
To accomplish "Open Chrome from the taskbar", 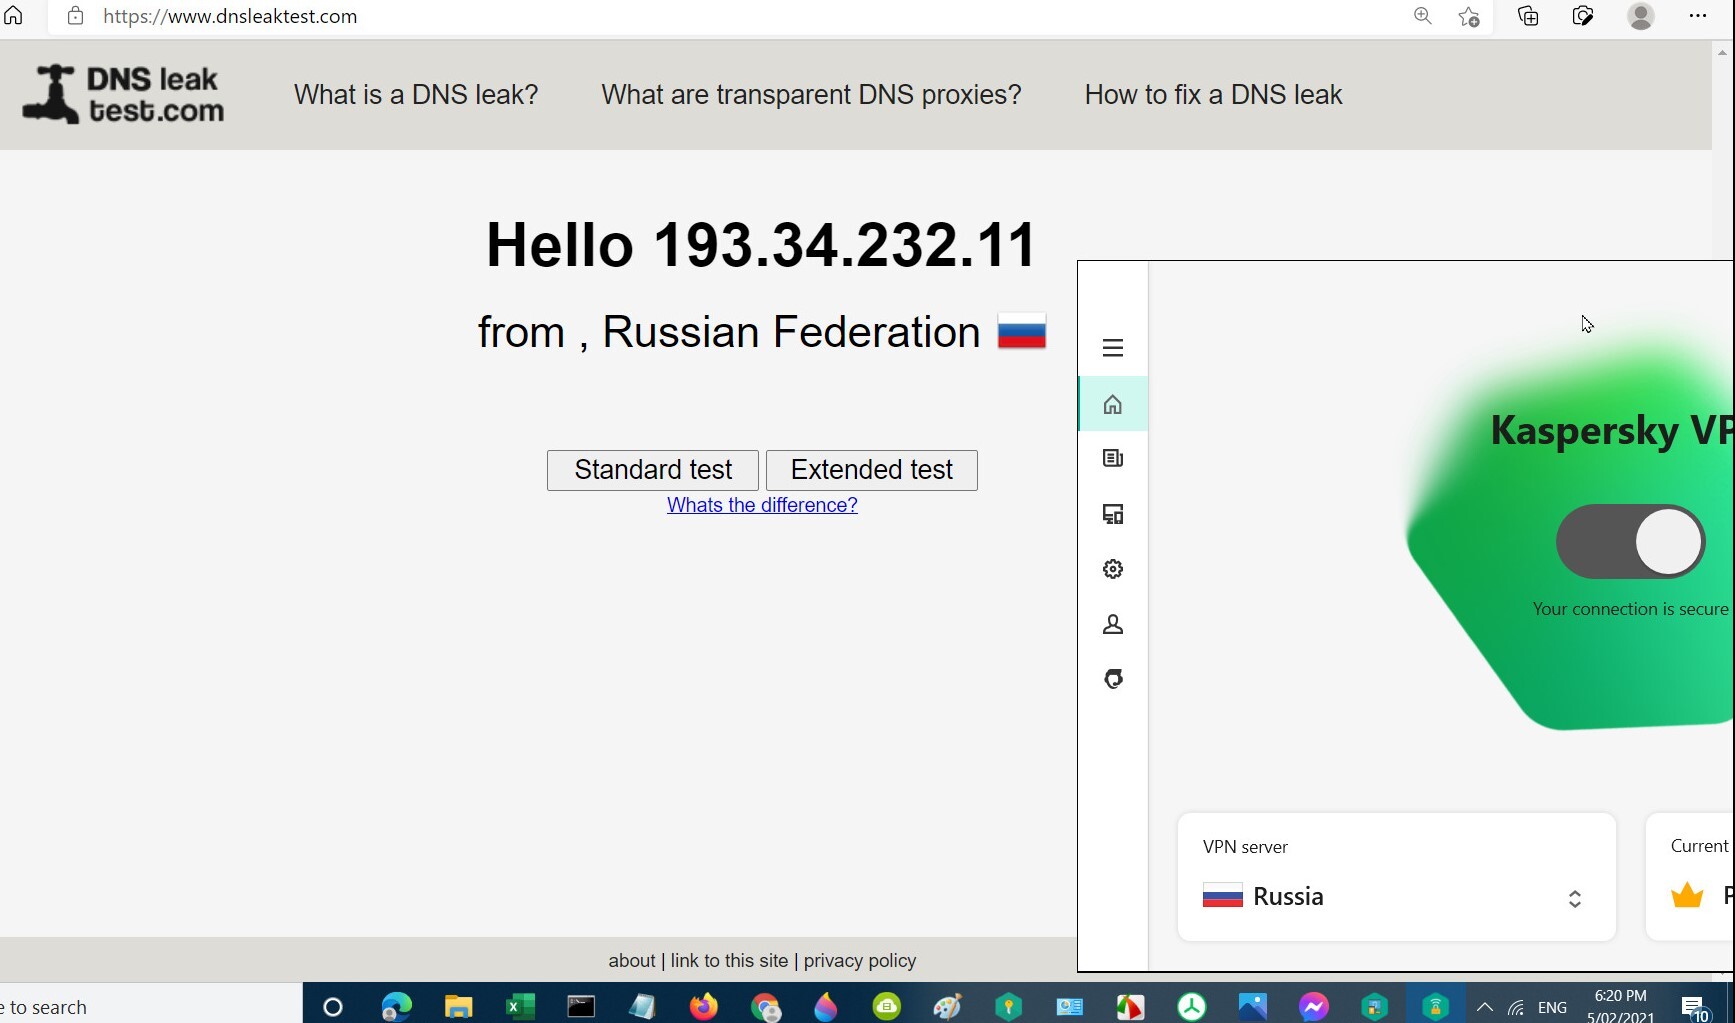I will [x=766, y=1006].
